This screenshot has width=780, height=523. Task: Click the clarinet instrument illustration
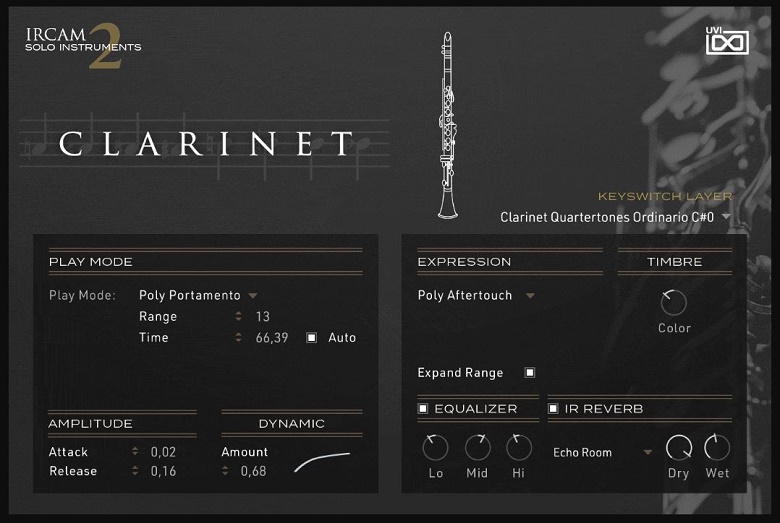pyautogui.click(x=448, y=125)
